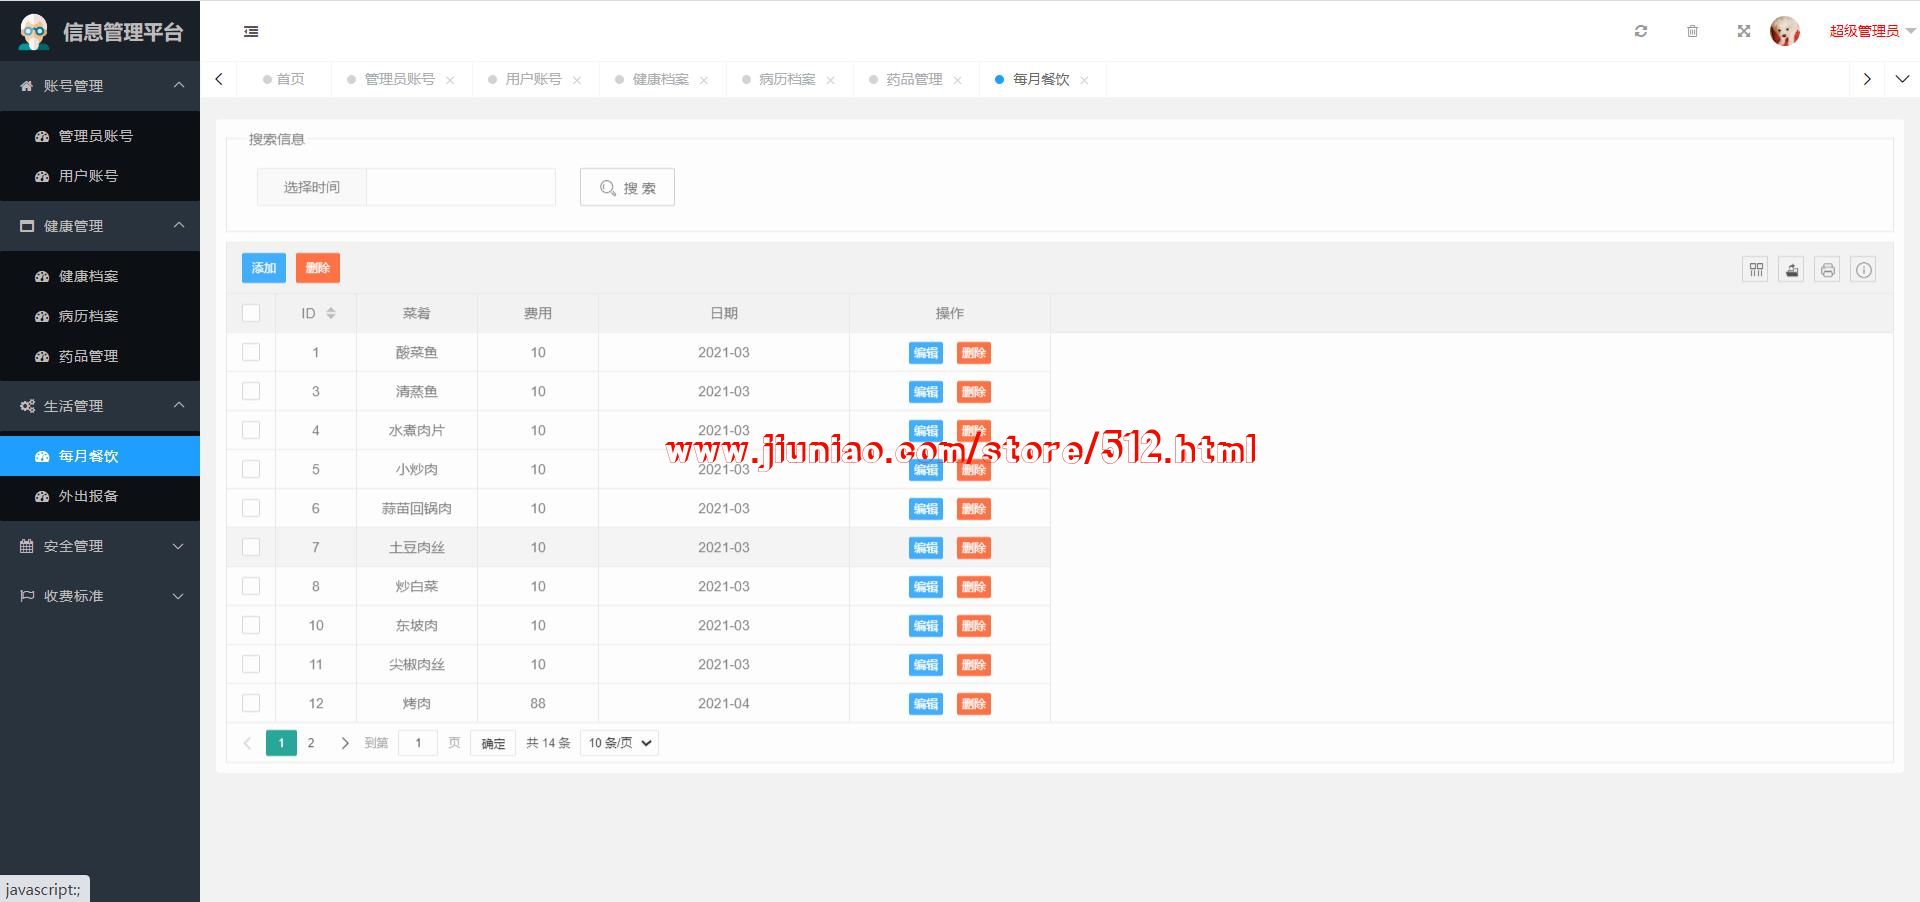This screenshot has height=902, width=1920.
Task: Click the trash clear-cache icon in top bar
Action: (x=1692, y=31)
